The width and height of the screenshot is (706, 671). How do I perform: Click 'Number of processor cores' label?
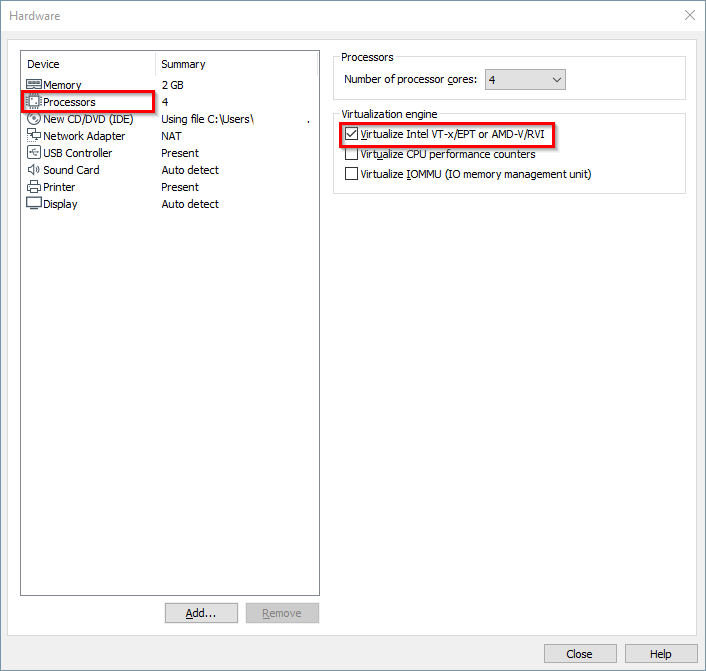[x=410, y=79]
